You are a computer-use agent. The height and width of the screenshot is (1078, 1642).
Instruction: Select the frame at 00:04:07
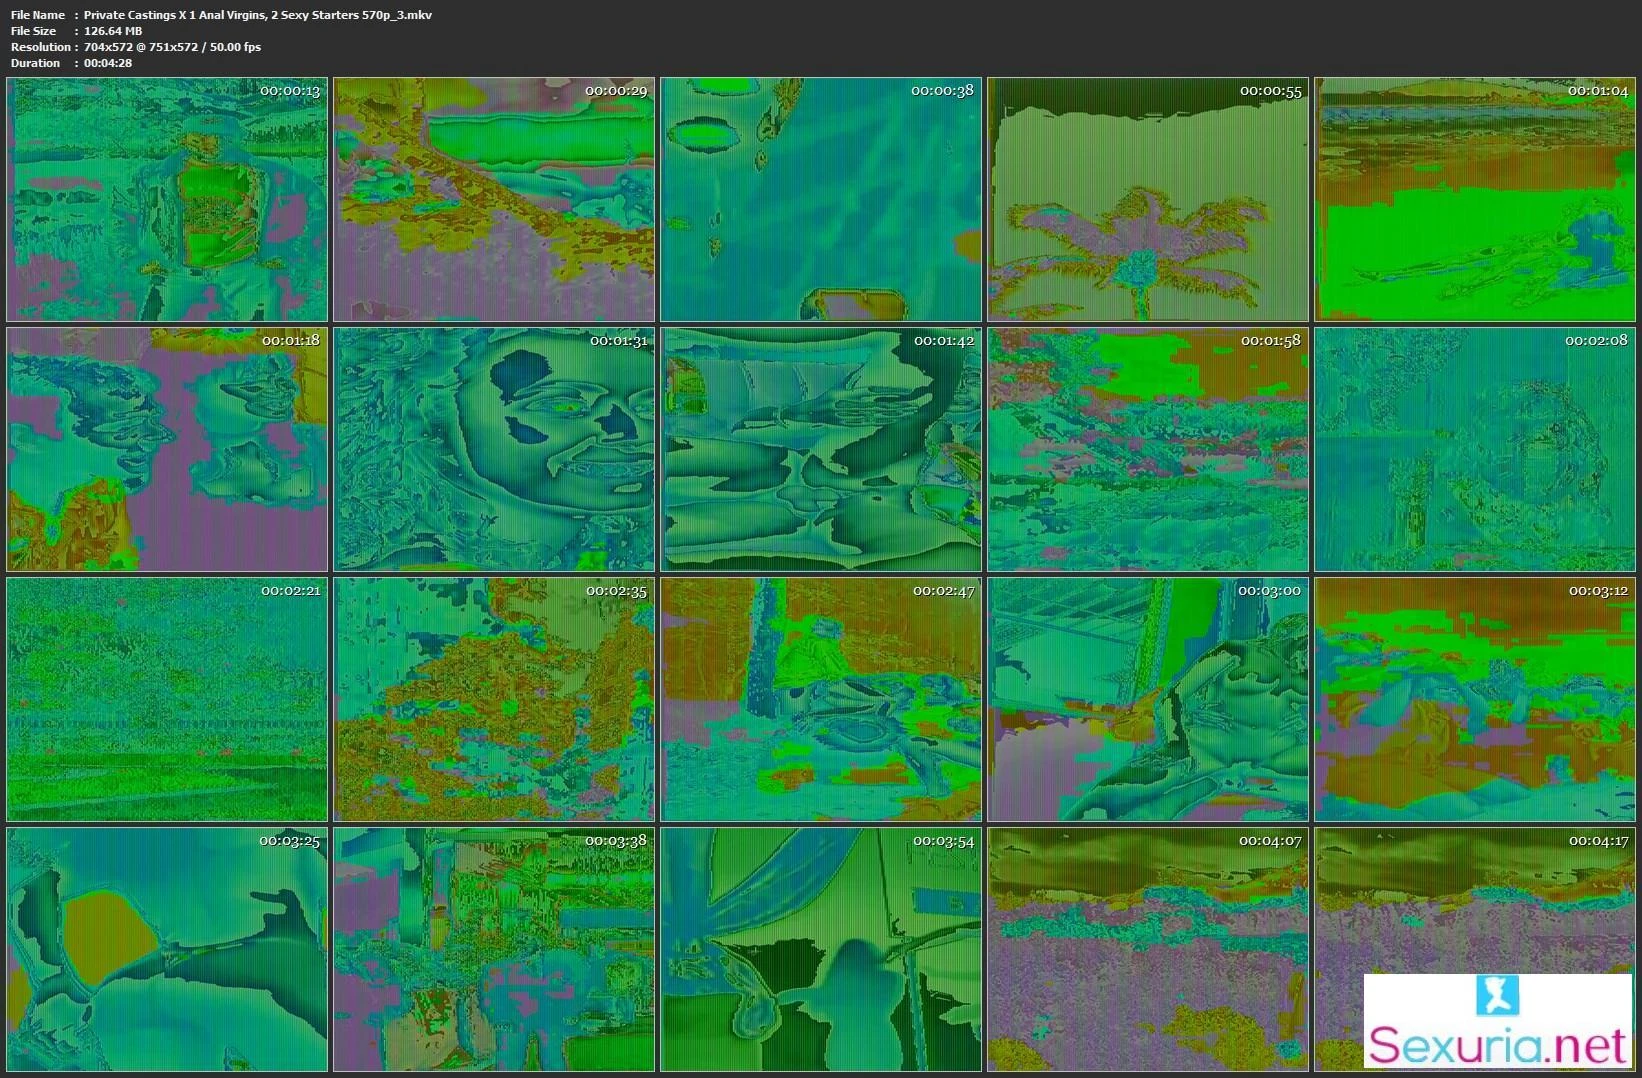click(x=1148, y=949)
